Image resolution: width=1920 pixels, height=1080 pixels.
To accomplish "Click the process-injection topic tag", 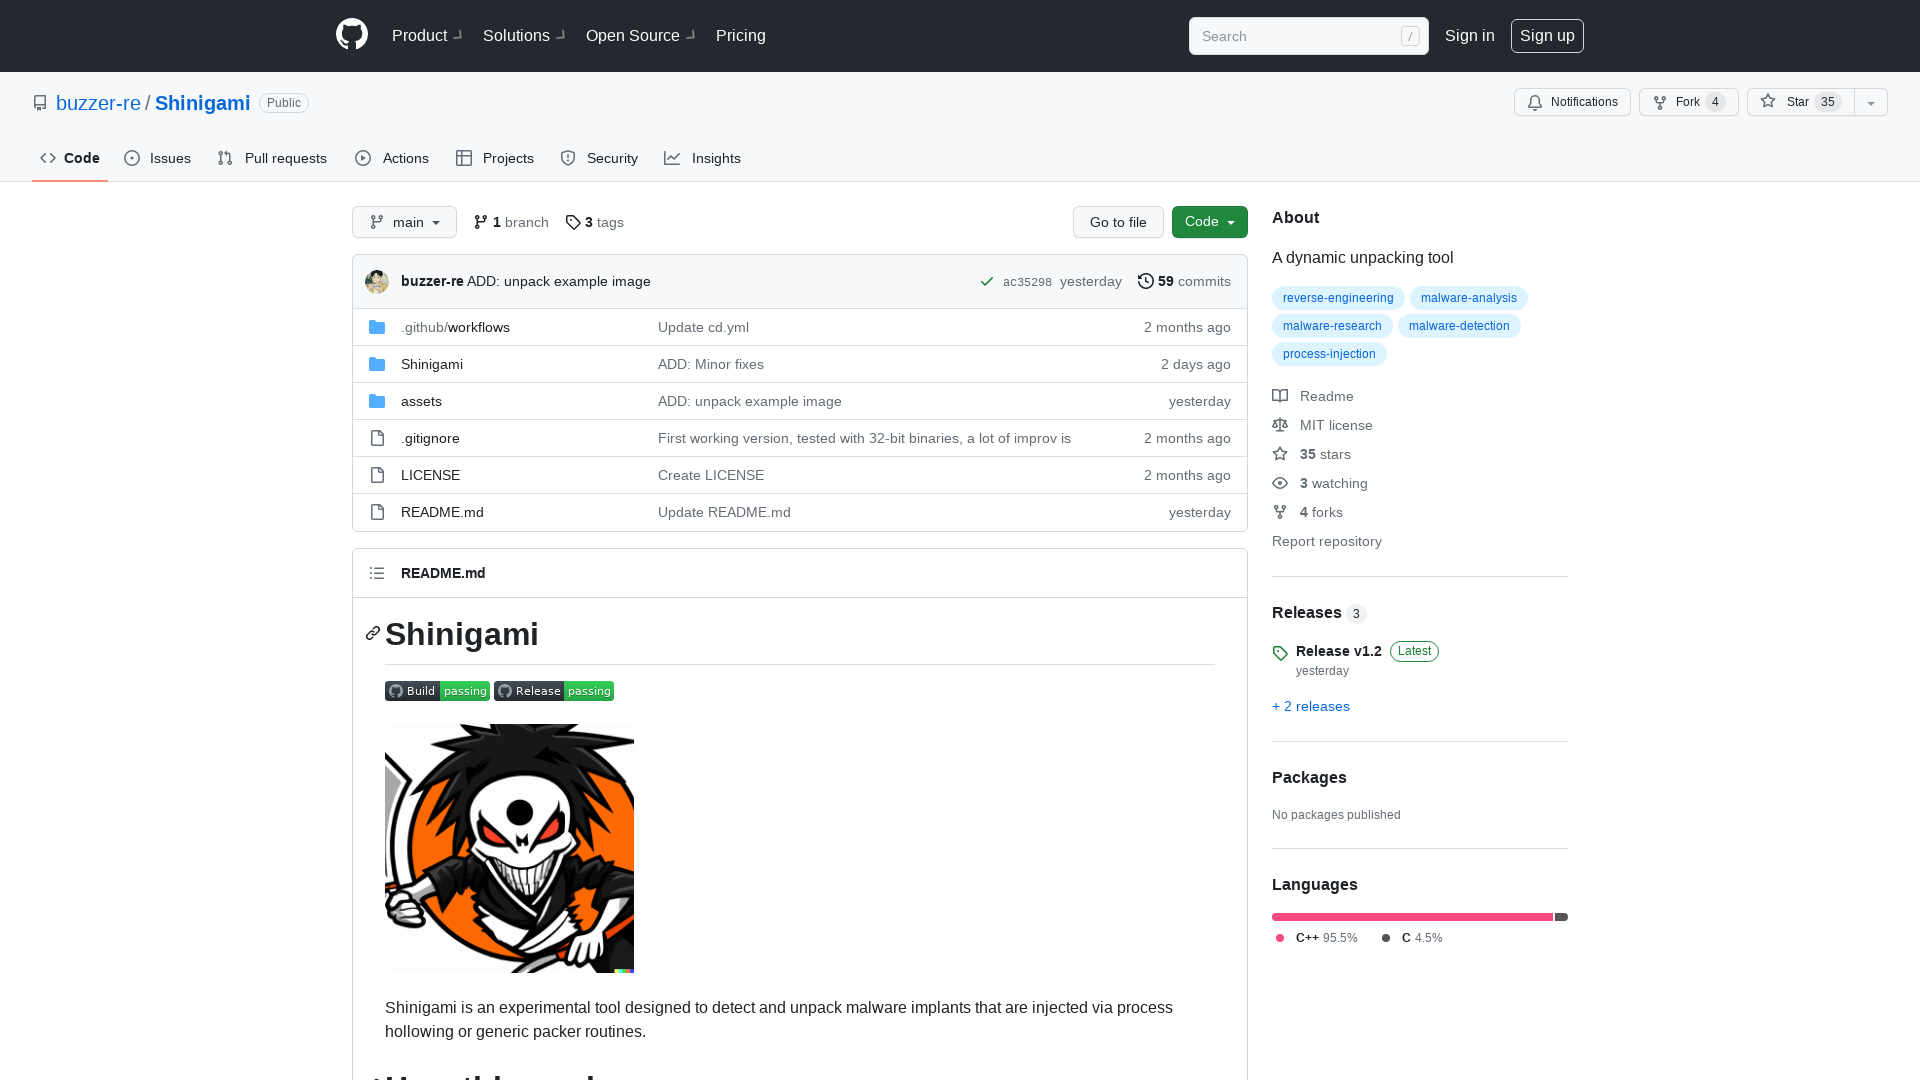I will pos(1329,353).
